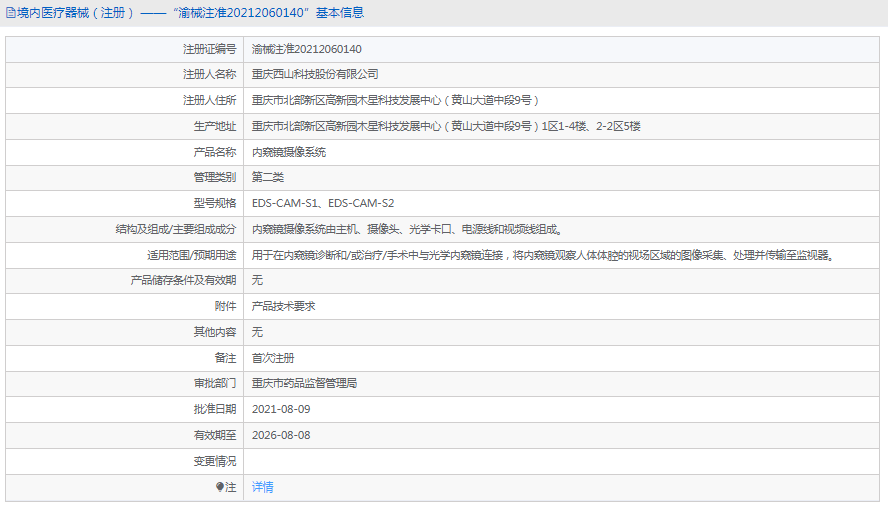The width and height of the screenshot is (888, 508).
Task: Click the 审批部门 label
Action: click(215, 383)
